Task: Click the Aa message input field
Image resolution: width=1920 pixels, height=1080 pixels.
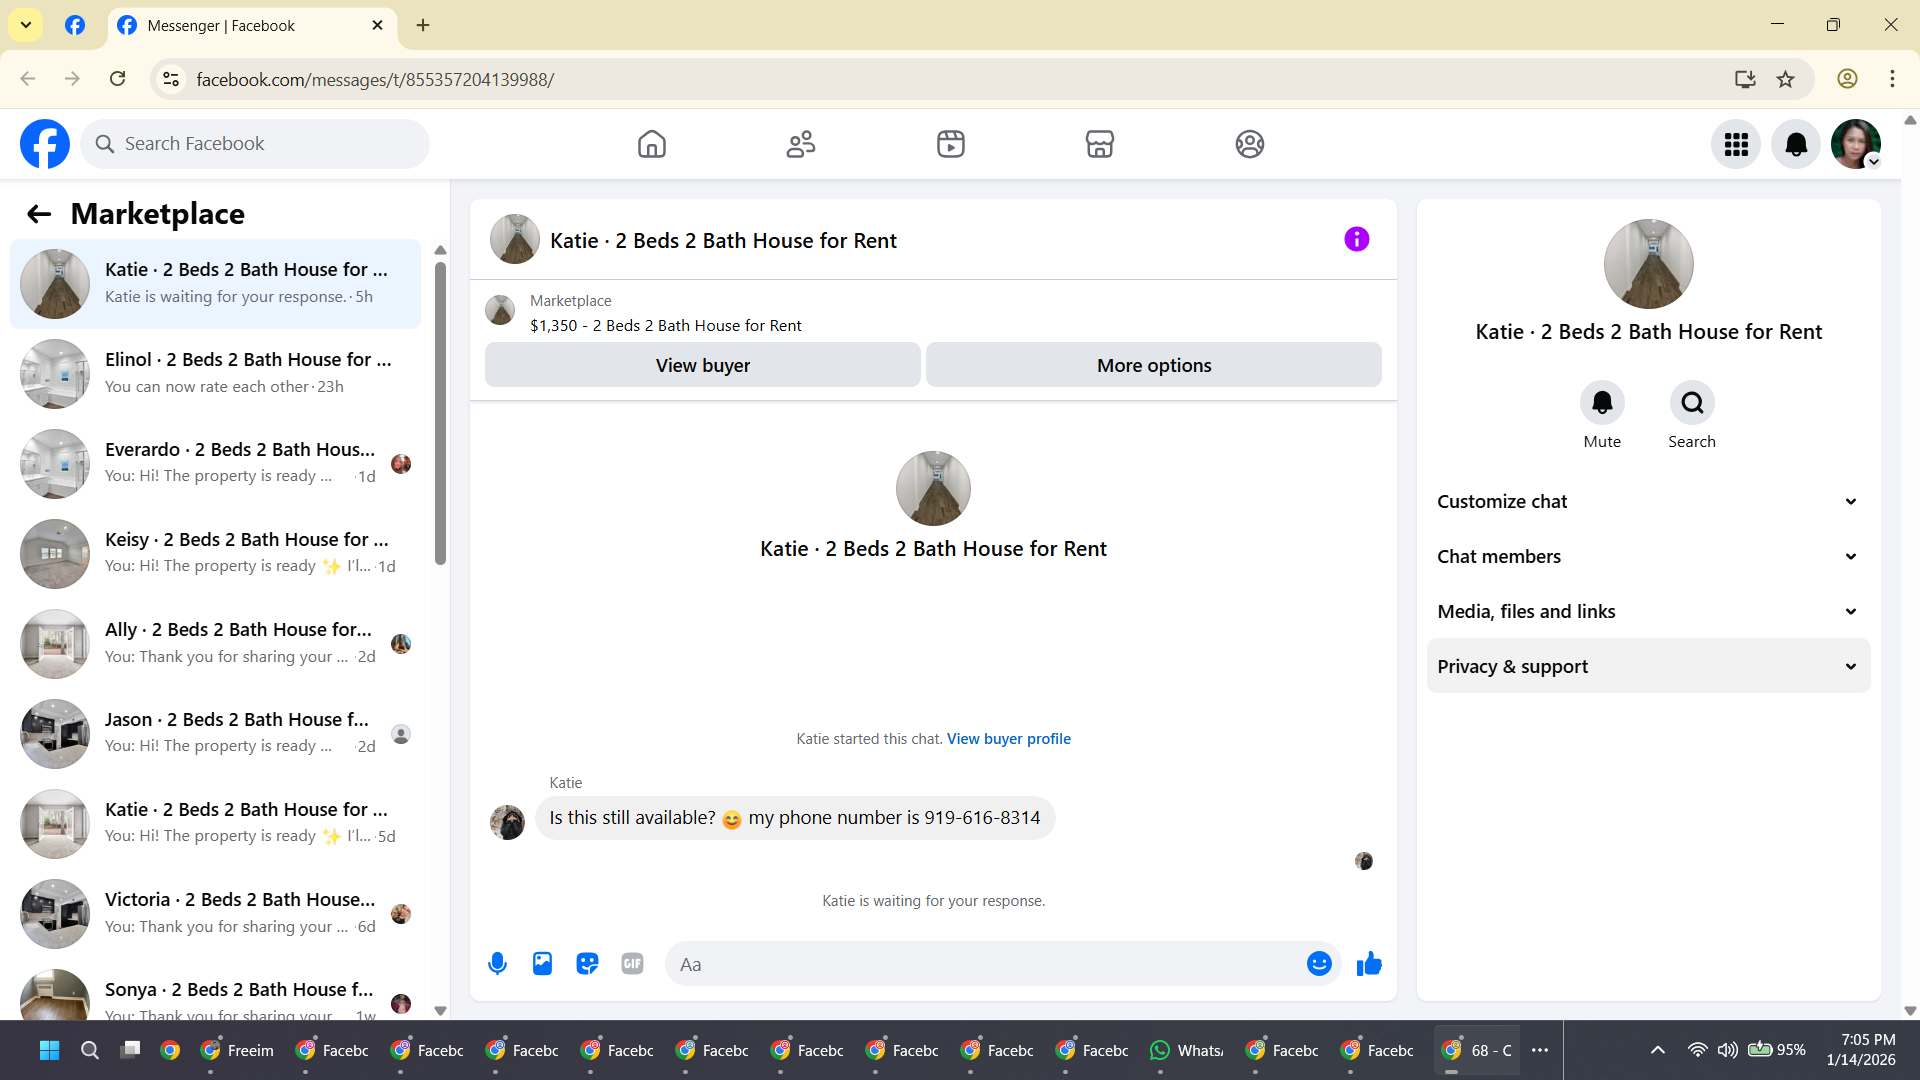Action: coord(985,965)
